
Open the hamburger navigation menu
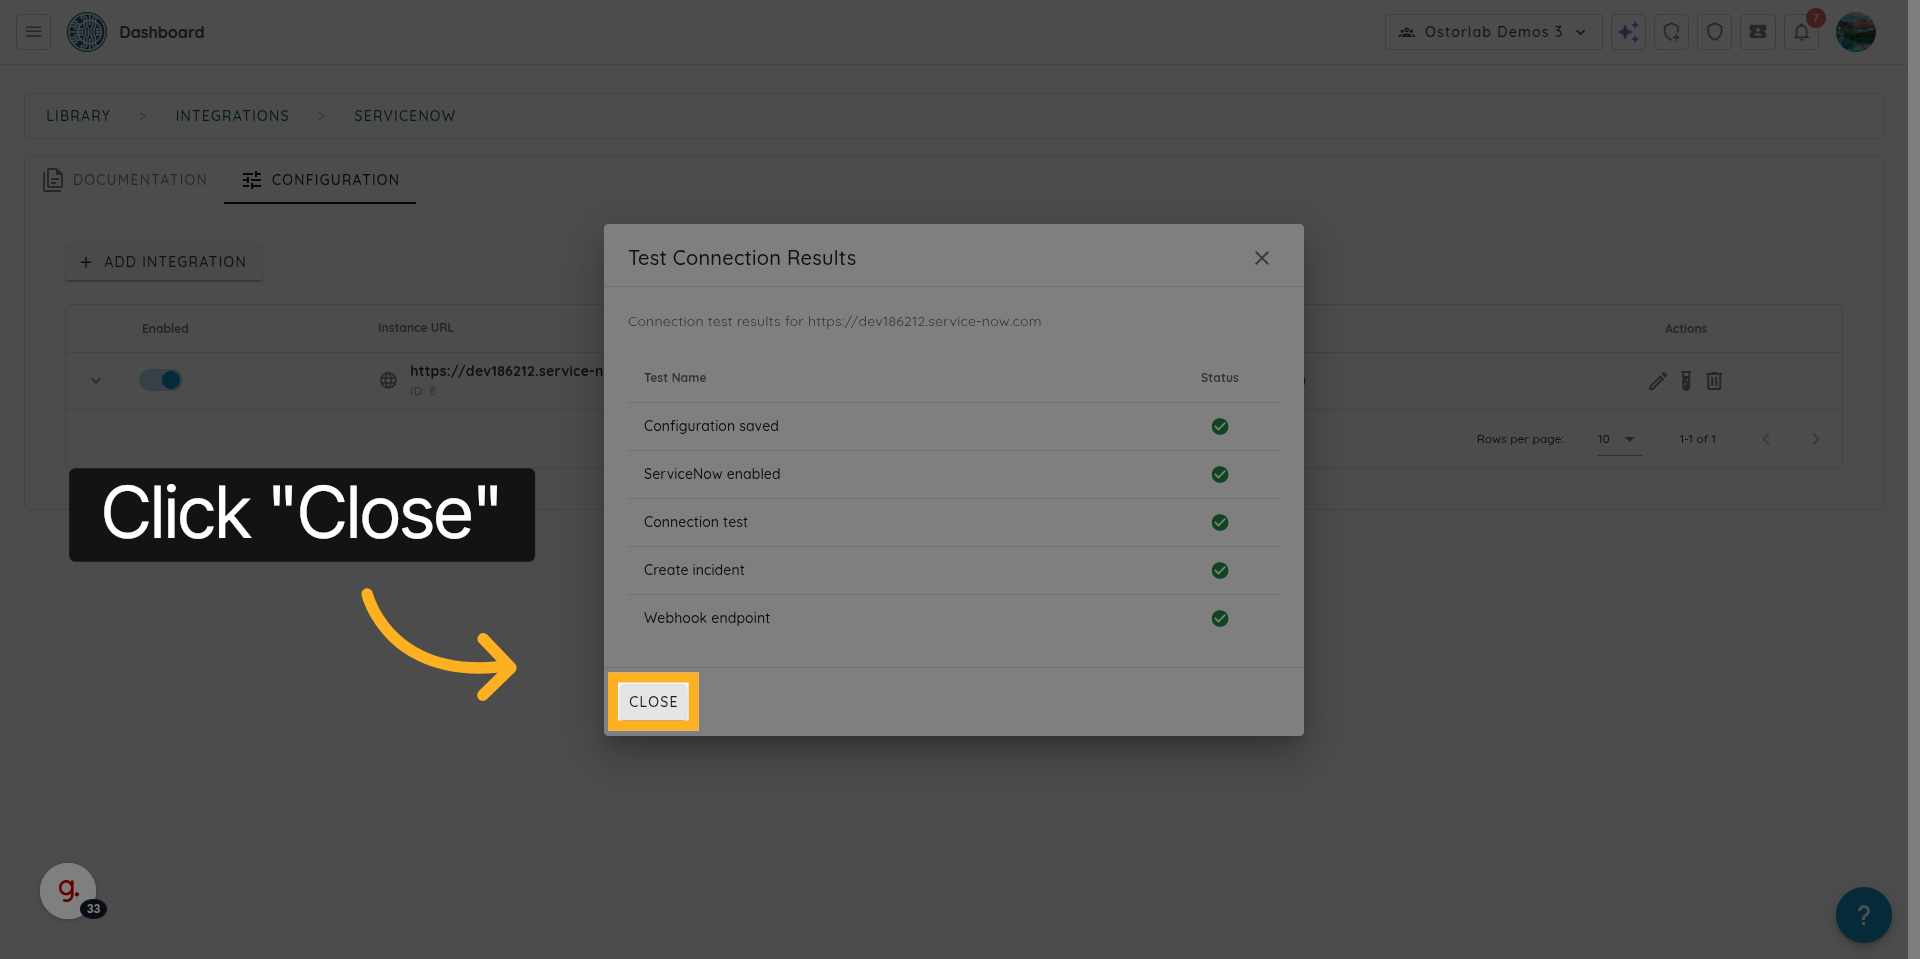coord(31,31)
